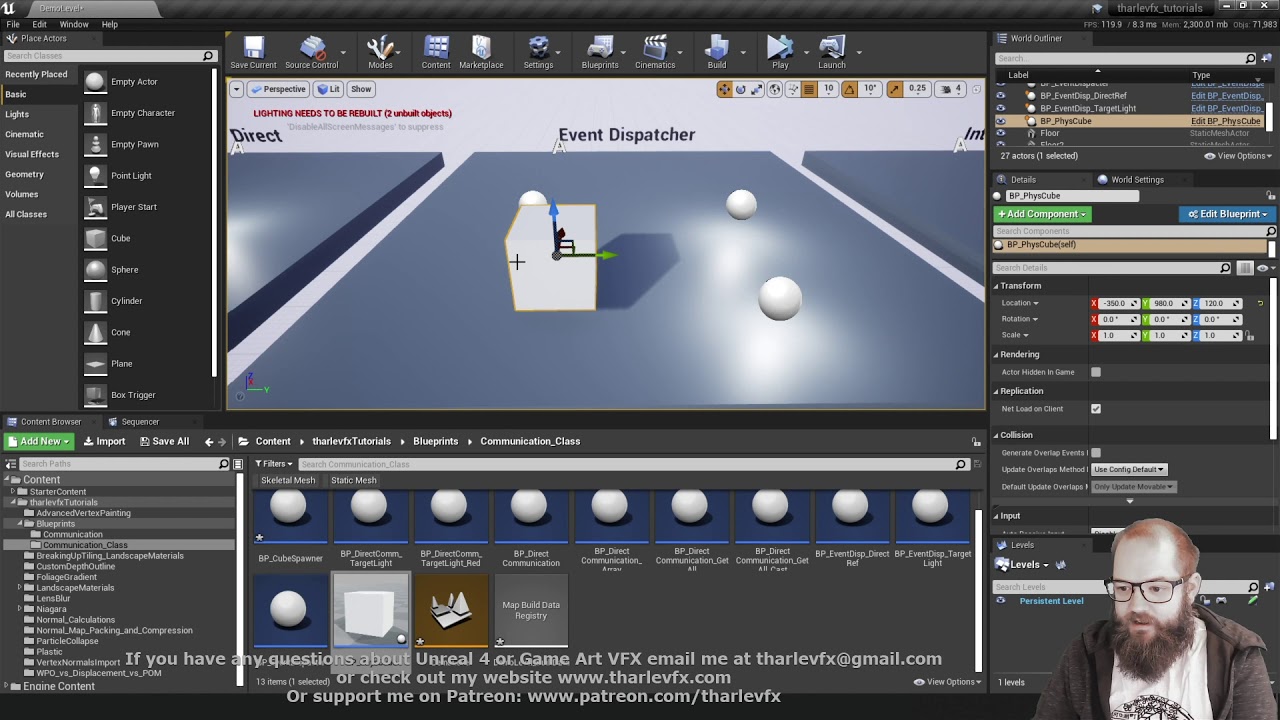This screenshot has height=720, width=1280.
Task: Click the Play toolbar icon
Action: [x=780, y=53]
